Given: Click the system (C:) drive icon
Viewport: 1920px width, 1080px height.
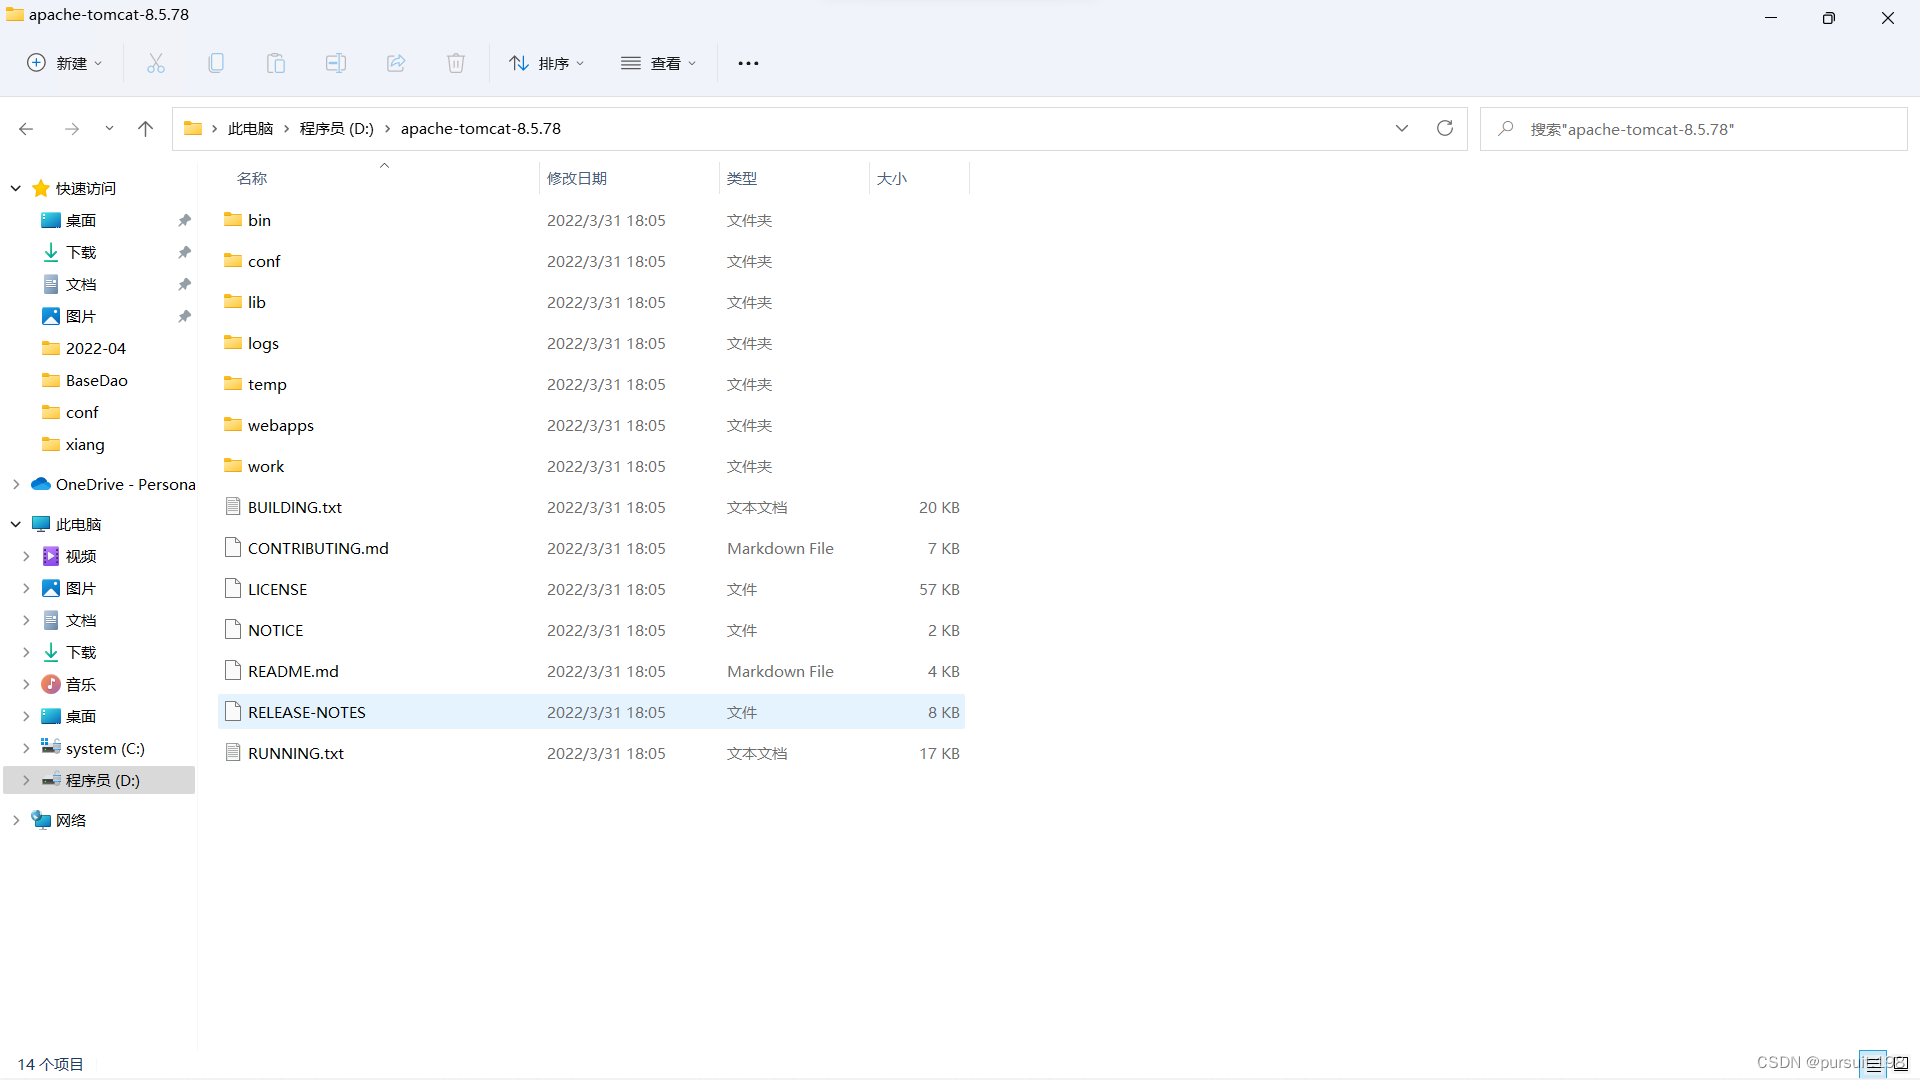Looking at the screenshot, I should point(51,747).
